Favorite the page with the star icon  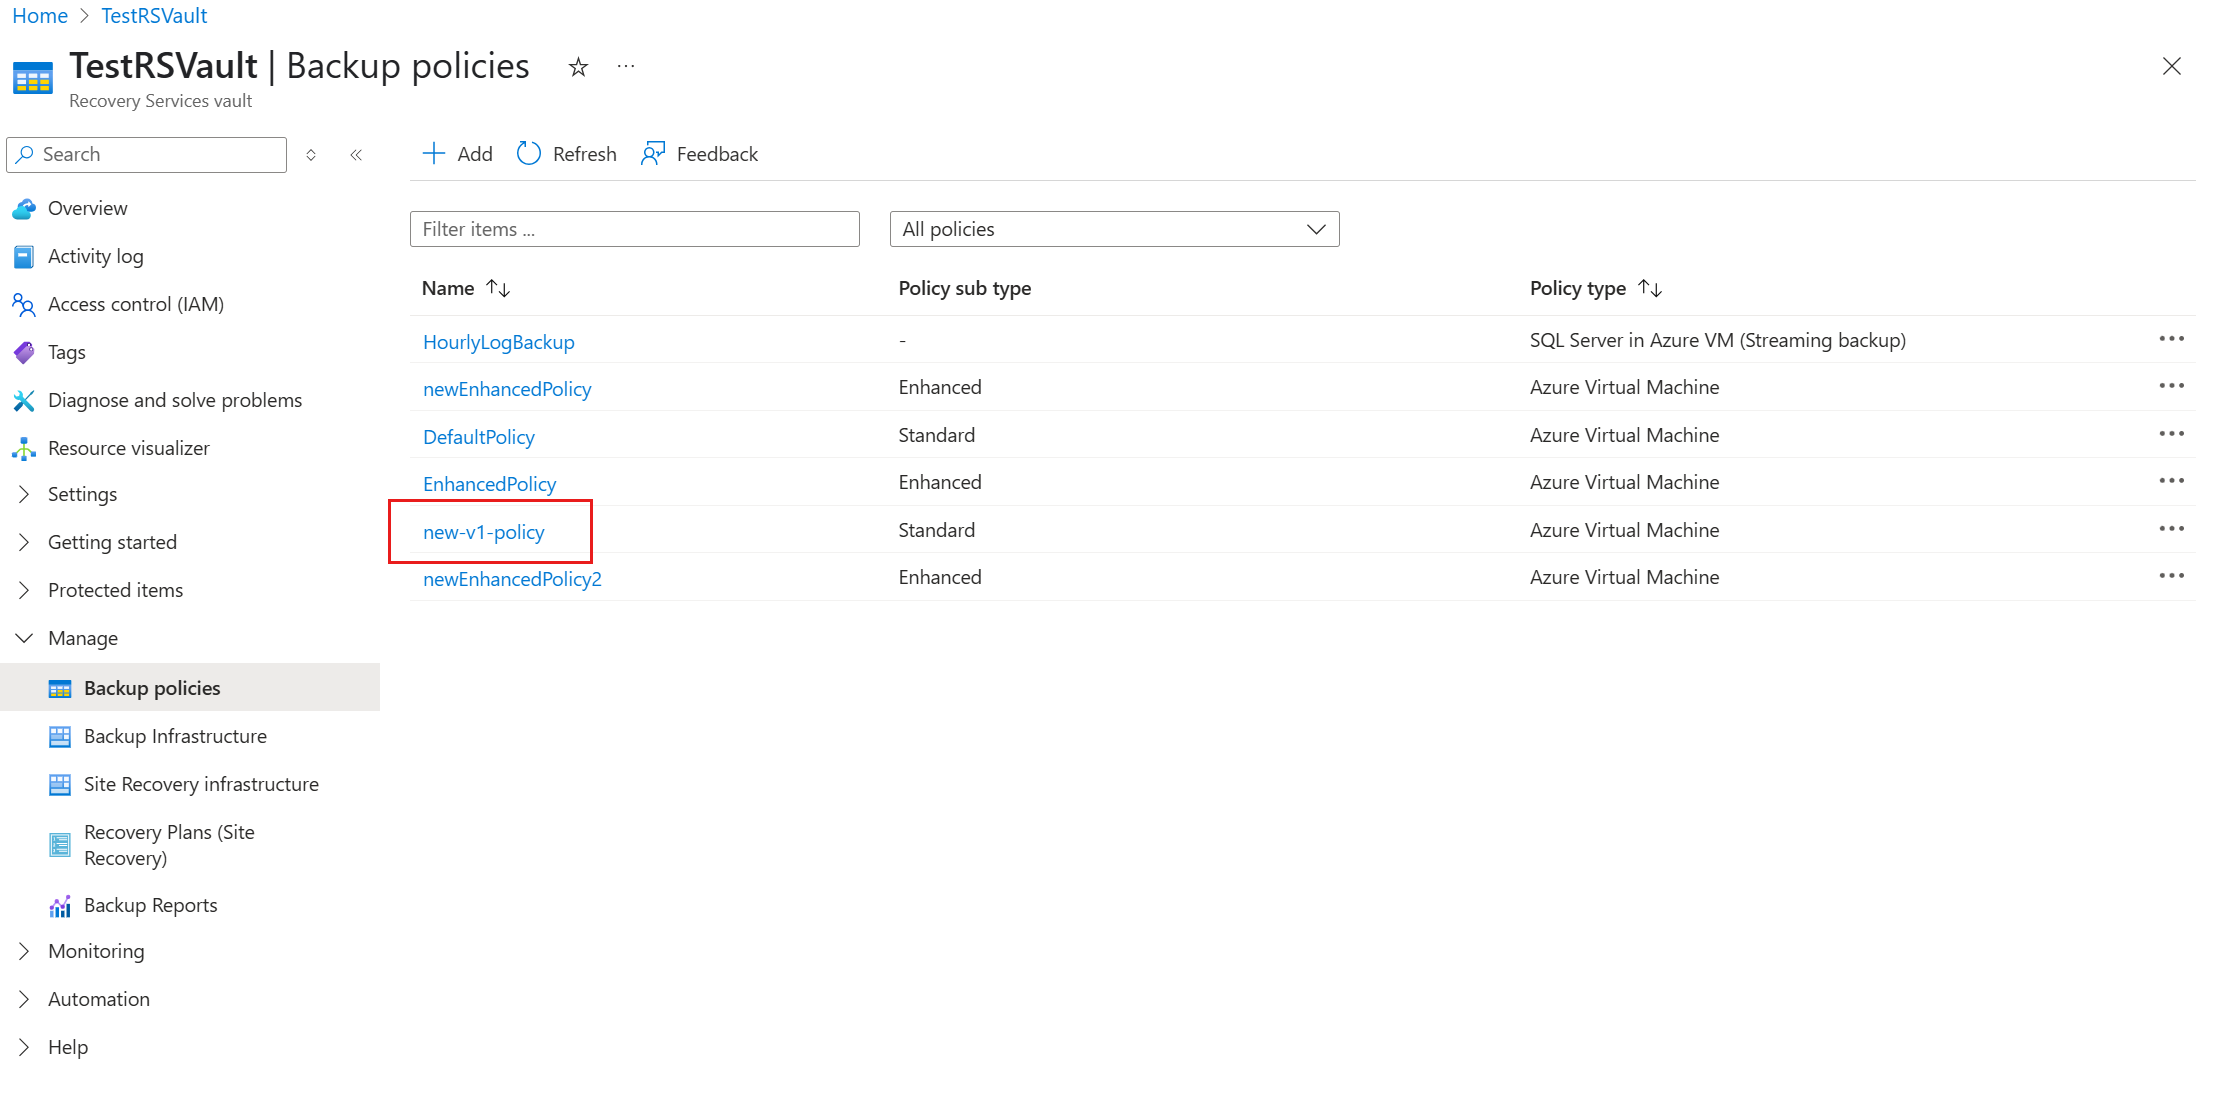578,67
